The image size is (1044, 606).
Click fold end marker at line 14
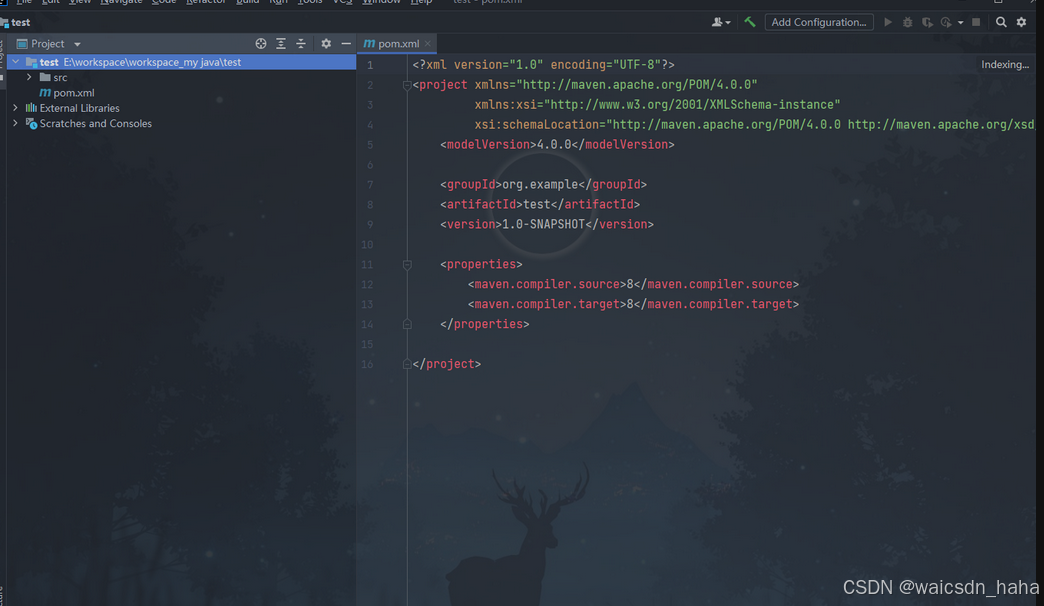[407, 324]
